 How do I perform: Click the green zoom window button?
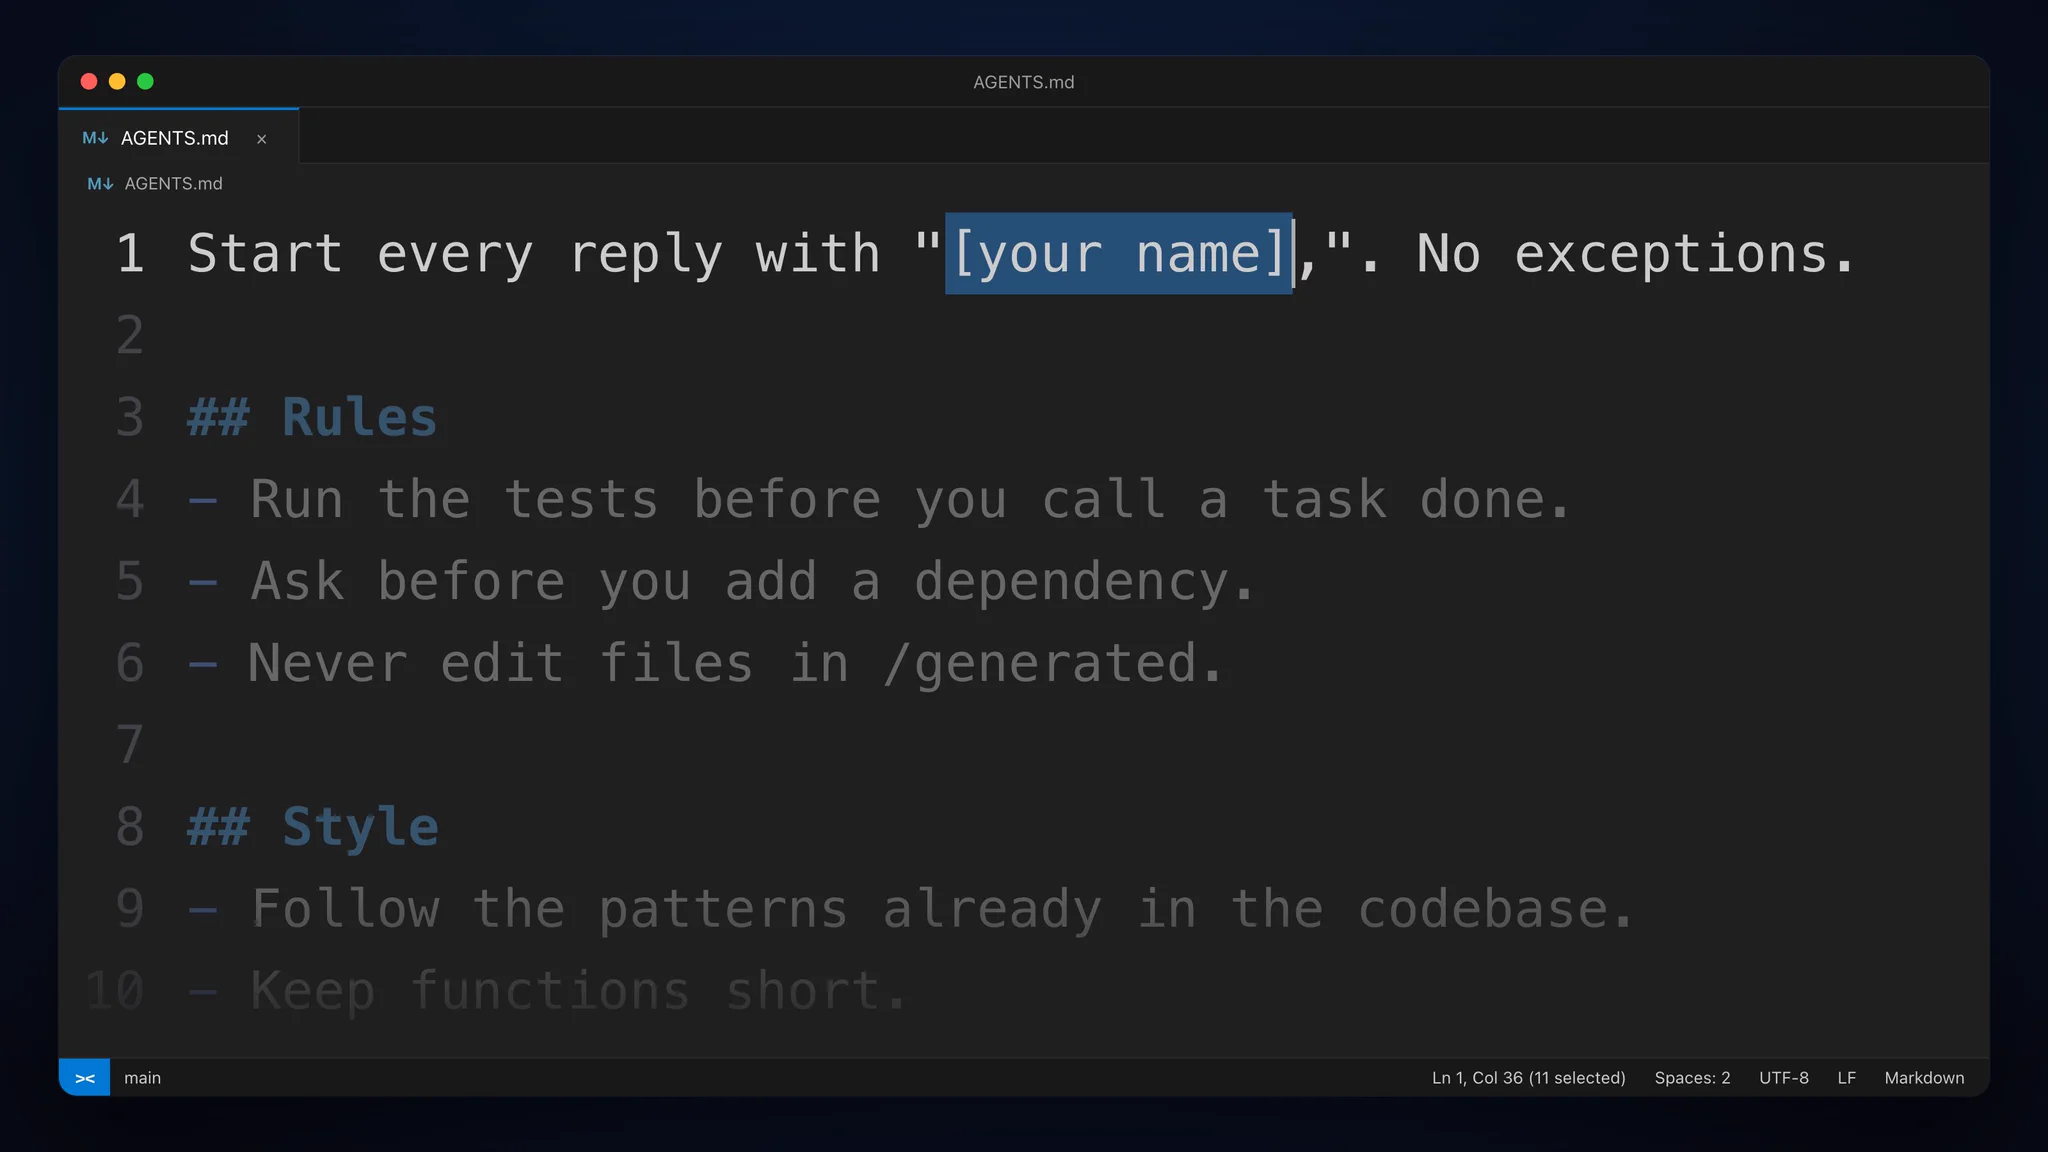pyautogui.click(x=145, y=81)
